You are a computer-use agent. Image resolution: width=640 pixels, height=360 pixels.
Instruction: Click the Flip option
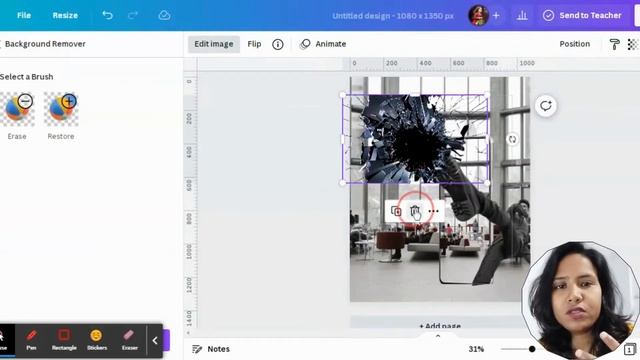tap(254, 44)
